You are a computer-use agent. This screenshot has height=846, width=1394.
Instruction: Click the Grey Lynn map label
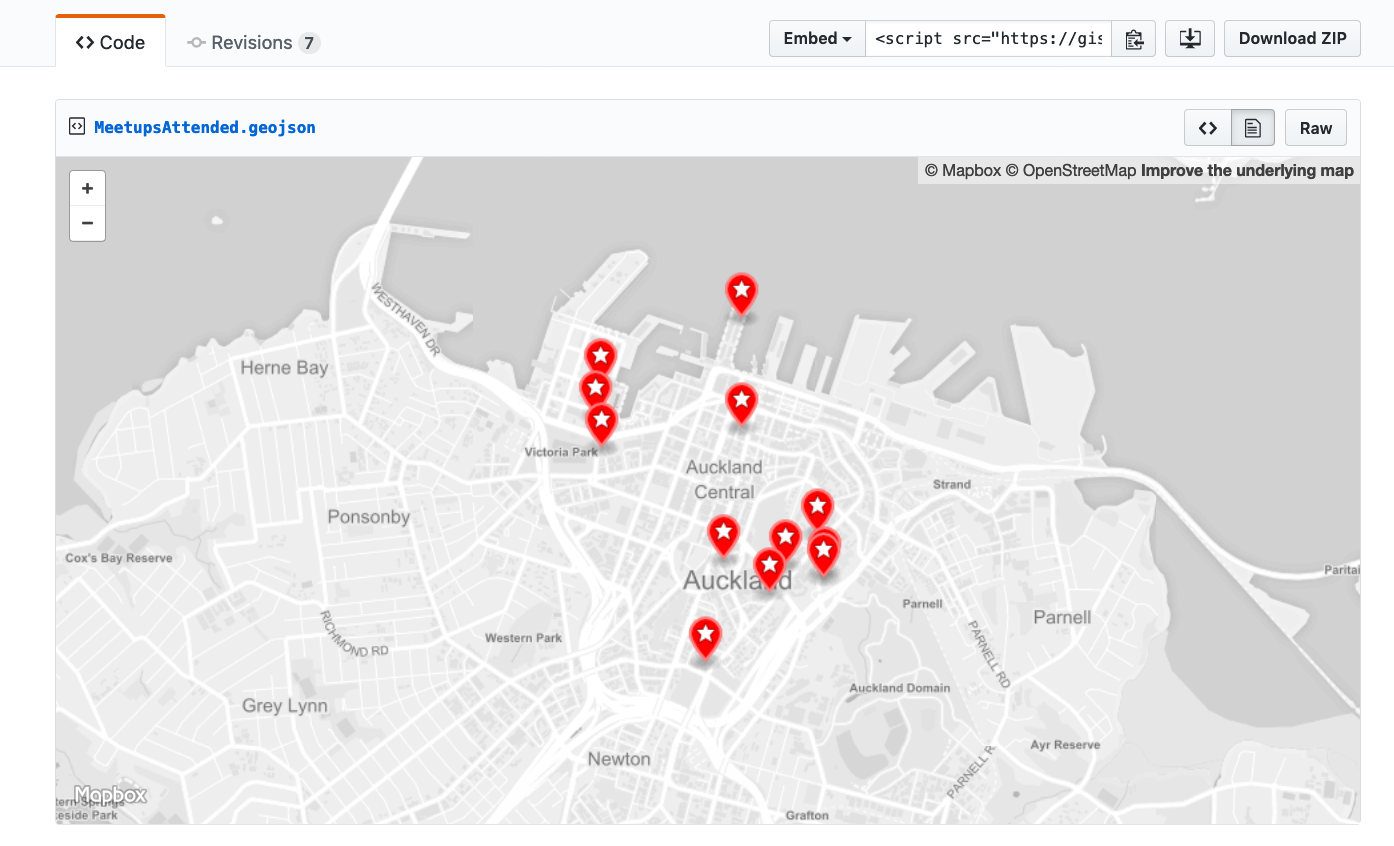[285, 706]
